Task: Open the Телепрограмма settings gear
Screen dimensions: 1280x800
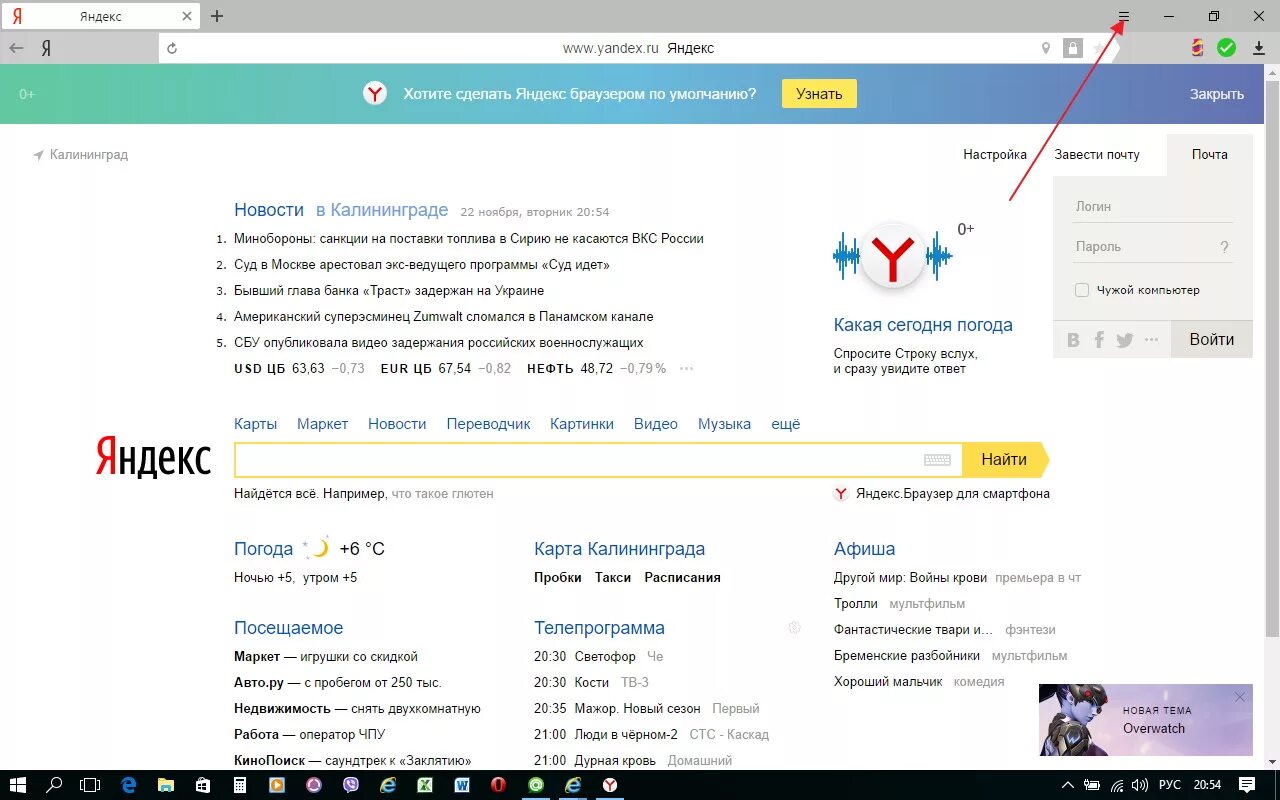Action: tap(794, 628)
